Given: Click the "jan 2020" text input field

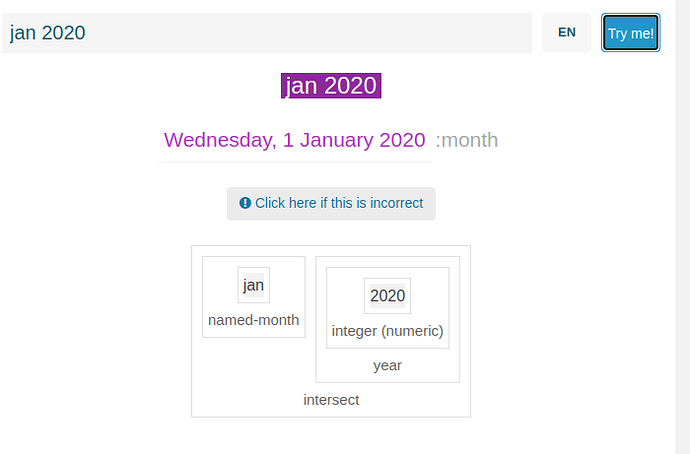Looking at the screenshot, I should [267, 33].
